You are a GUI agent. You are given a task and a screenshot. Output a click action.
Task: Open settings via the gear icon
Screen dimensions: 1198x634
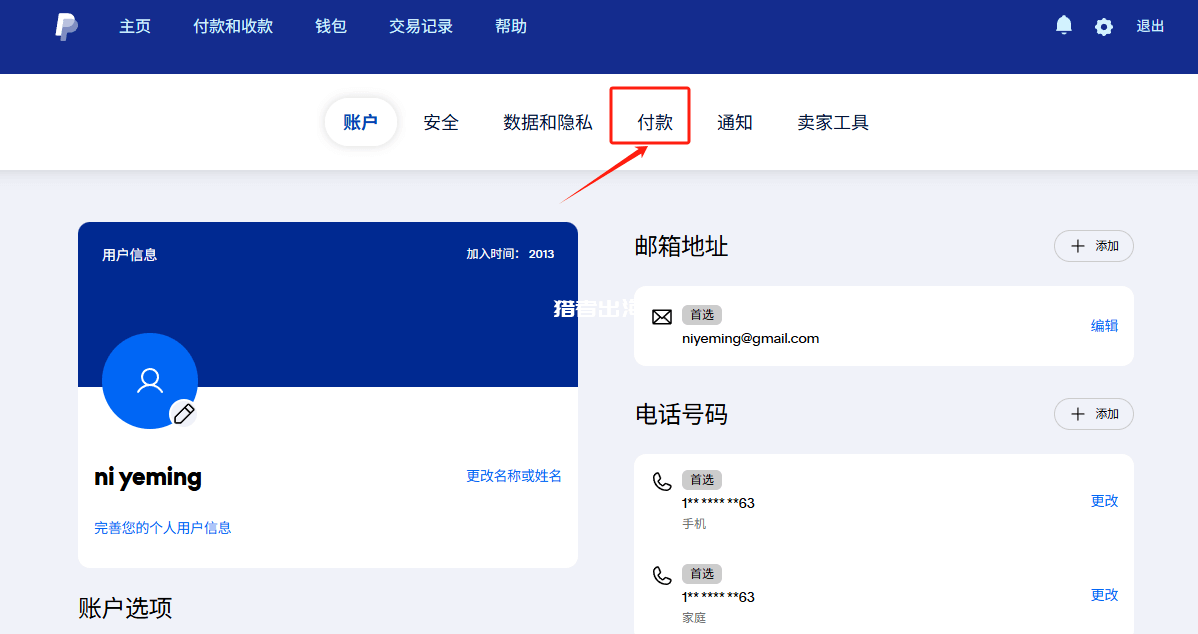(1103, 27)
